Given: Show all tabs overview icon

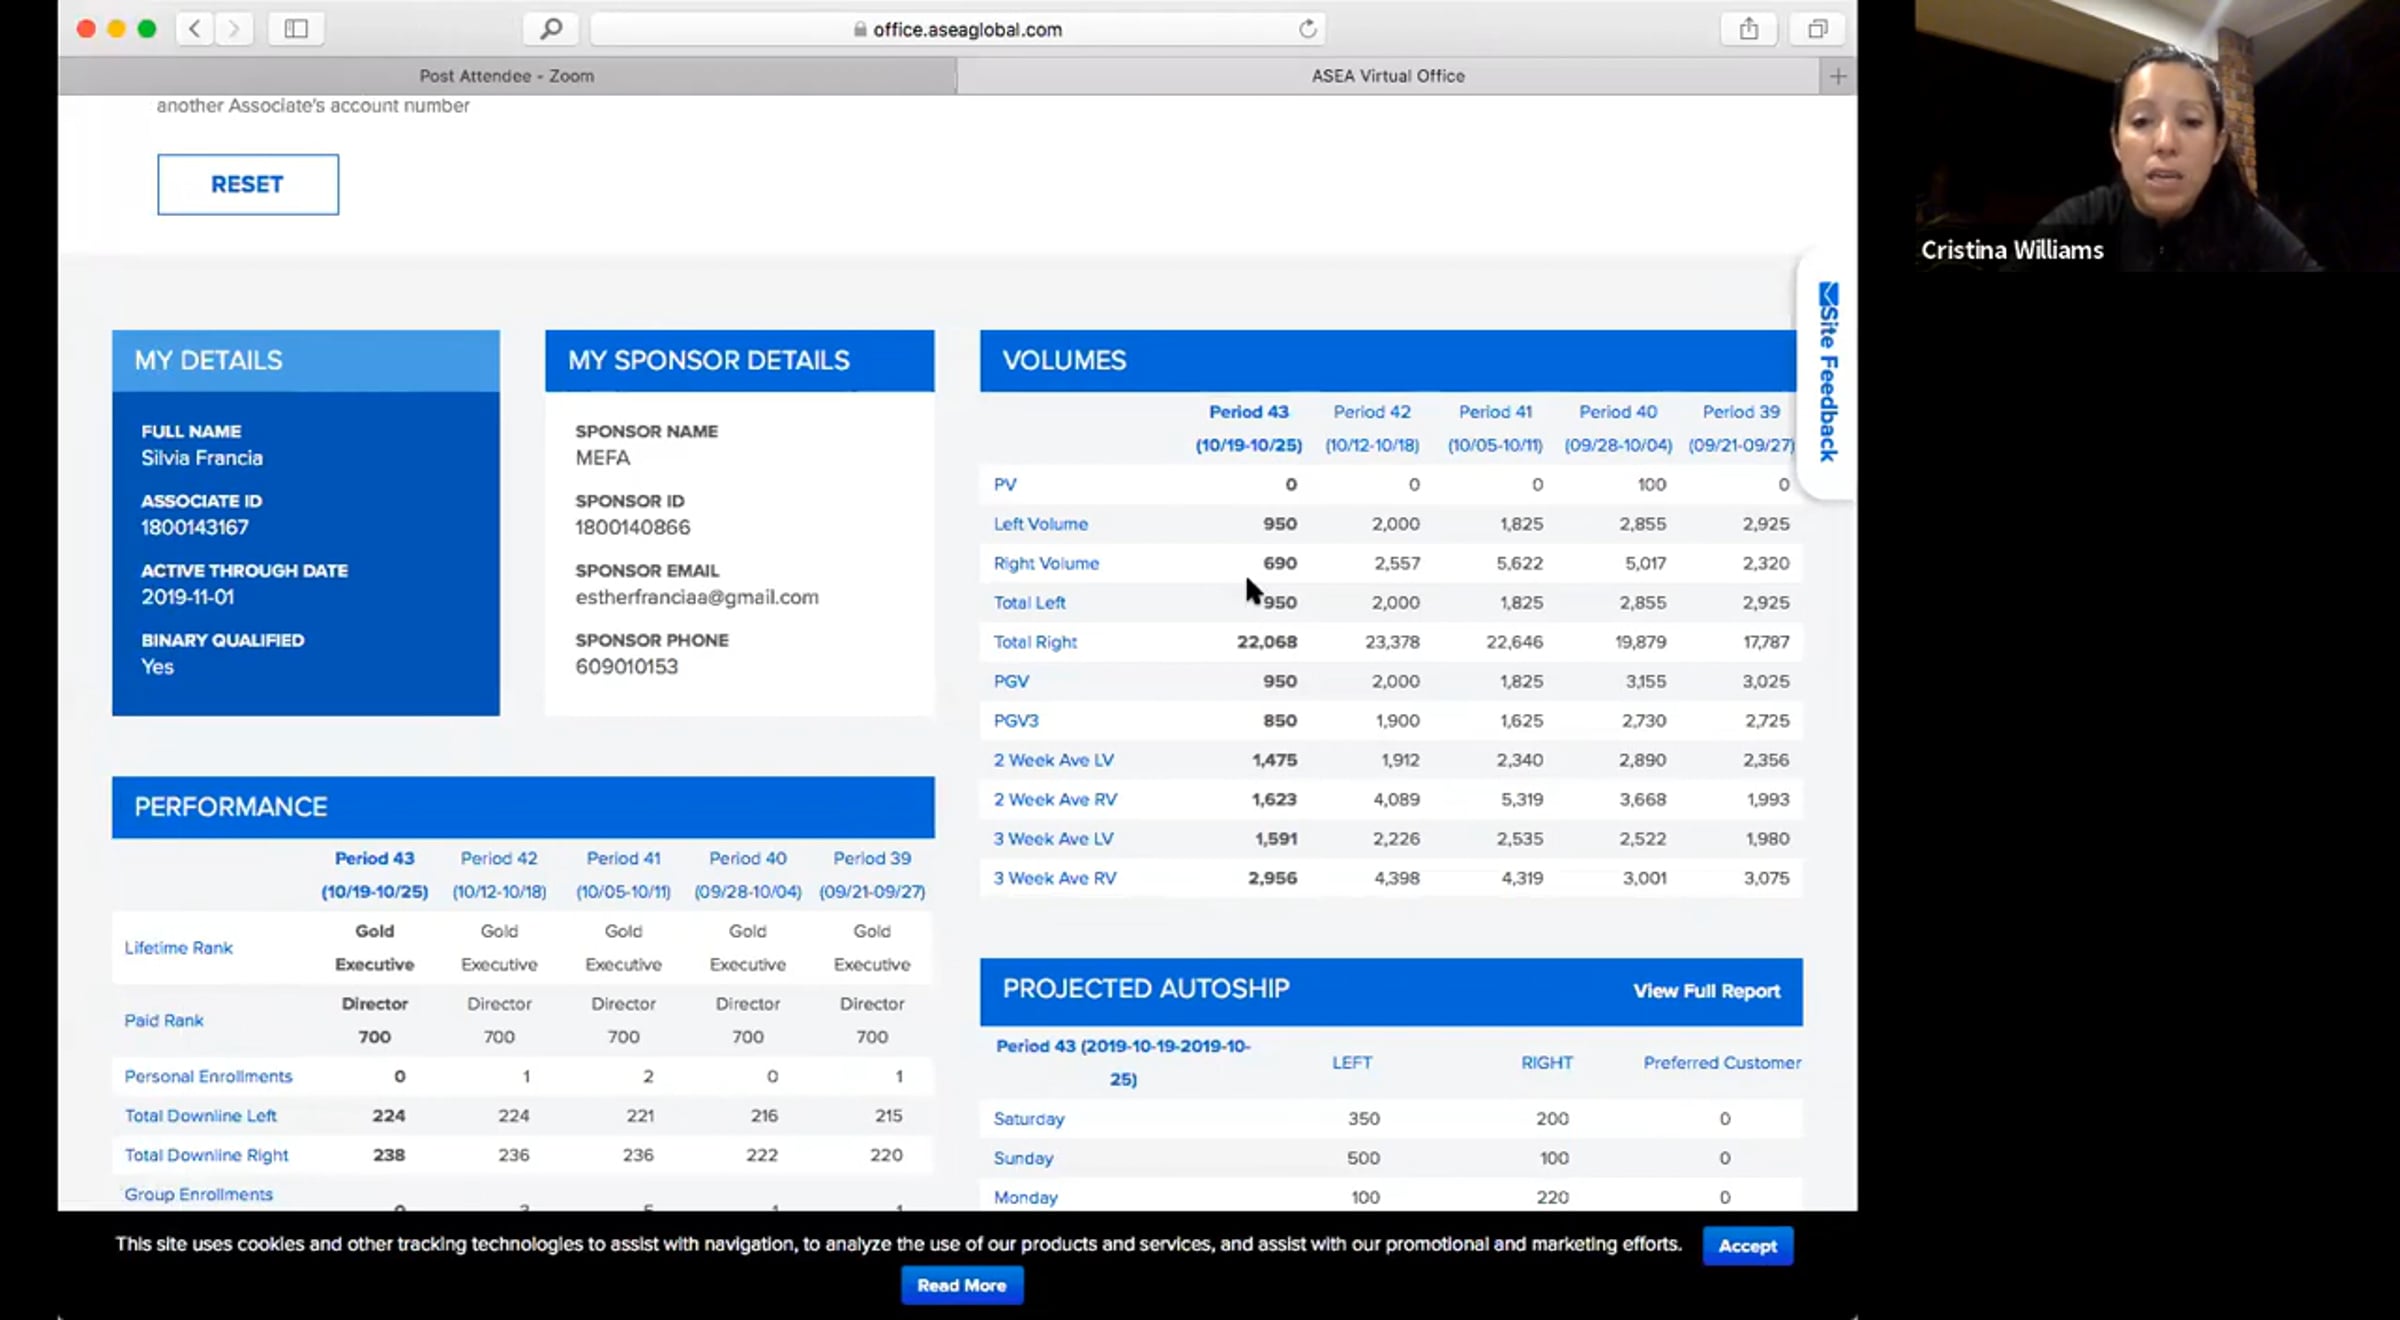Looking at the screenshot, I should coord(1818,29).
